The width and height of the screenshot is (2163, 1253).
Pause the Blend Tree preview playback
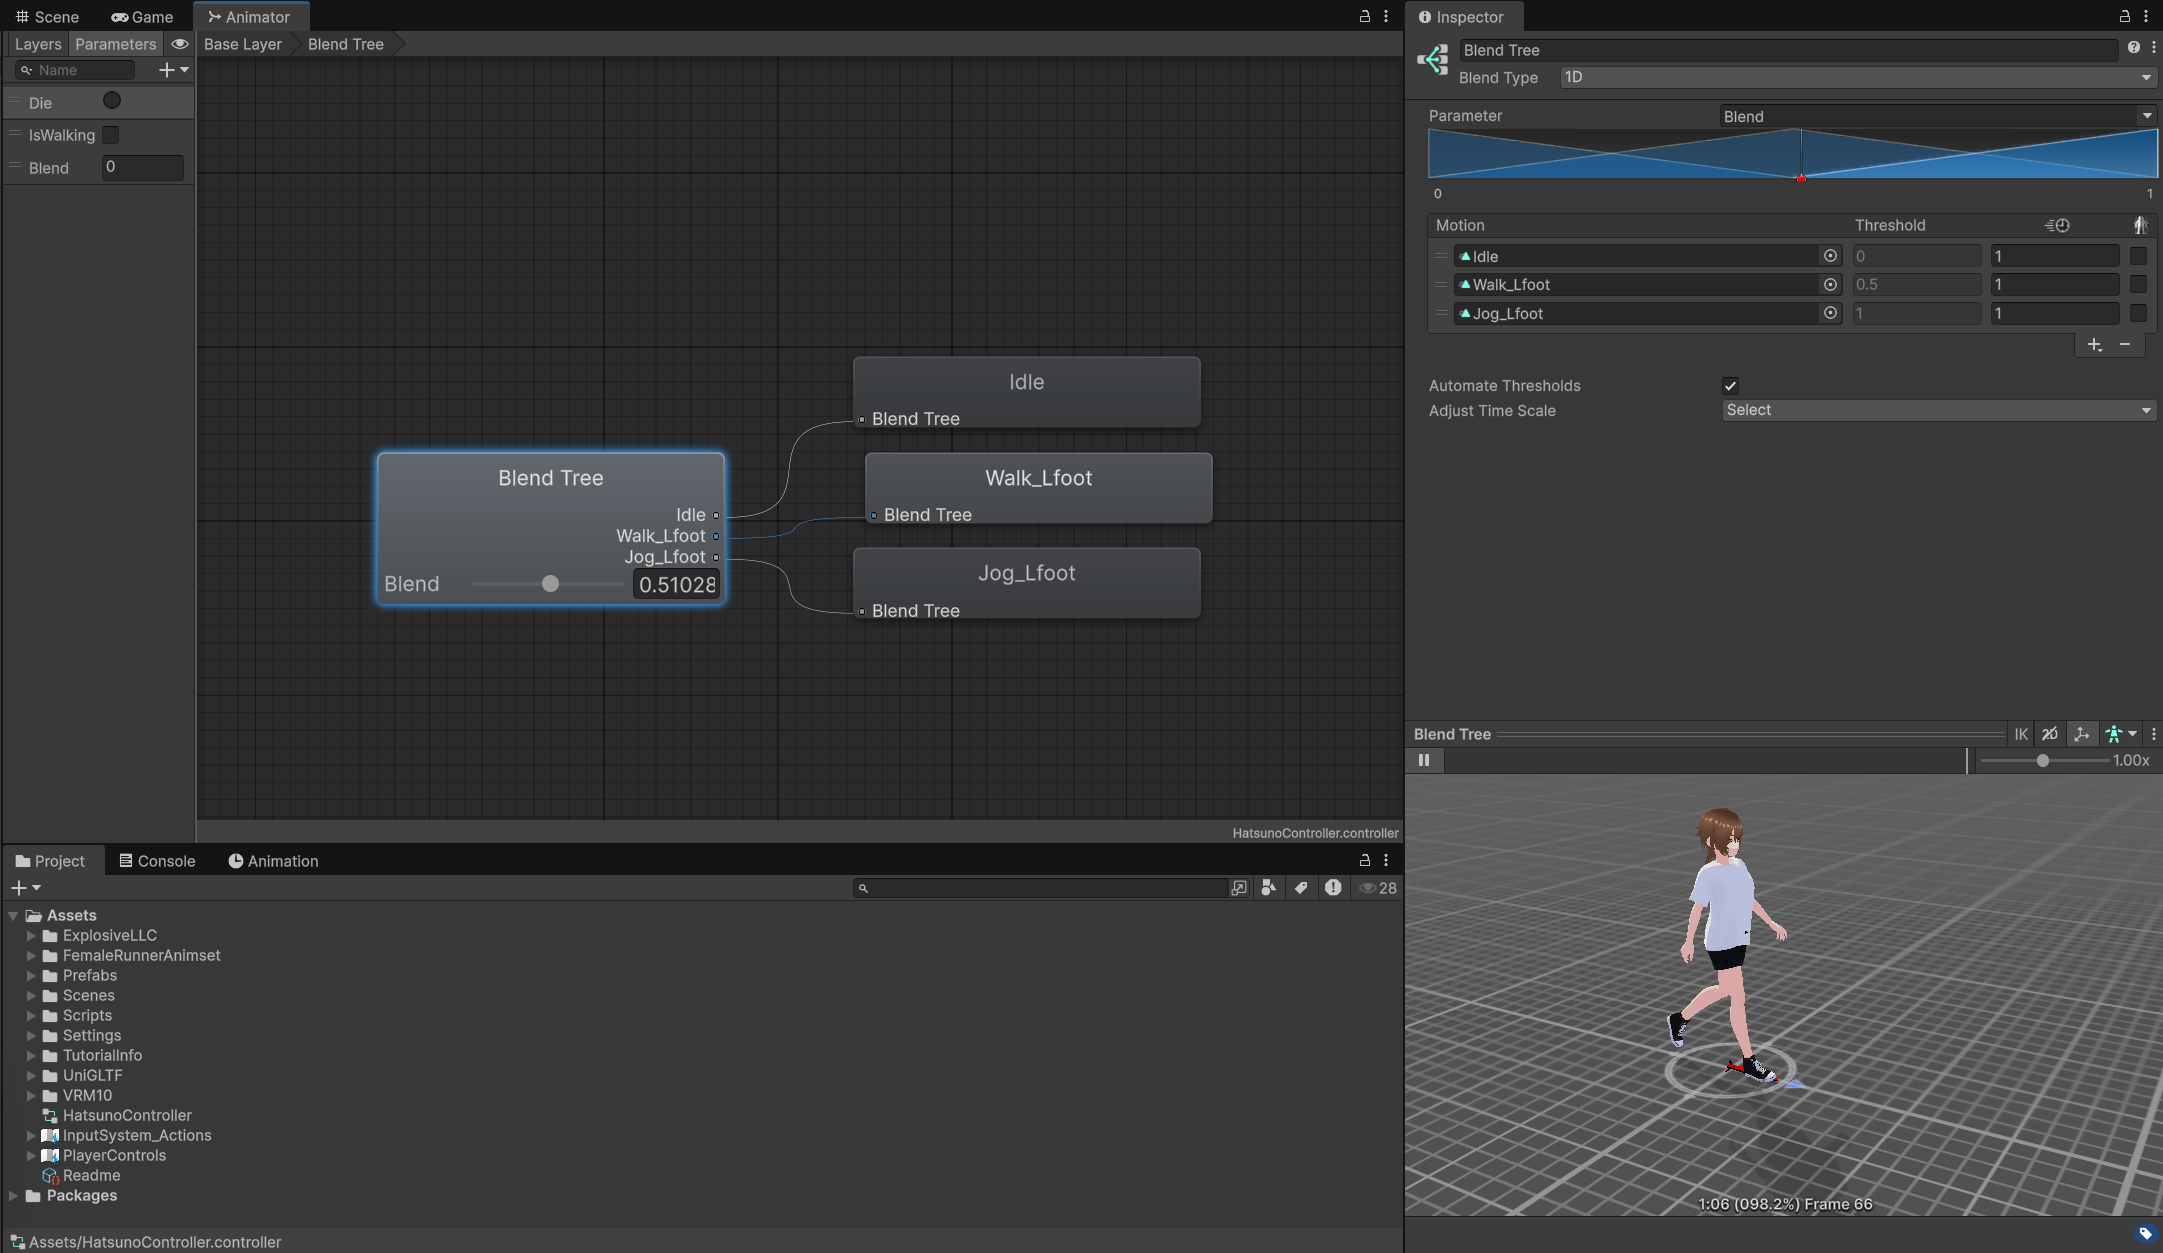click(1424, 760)
